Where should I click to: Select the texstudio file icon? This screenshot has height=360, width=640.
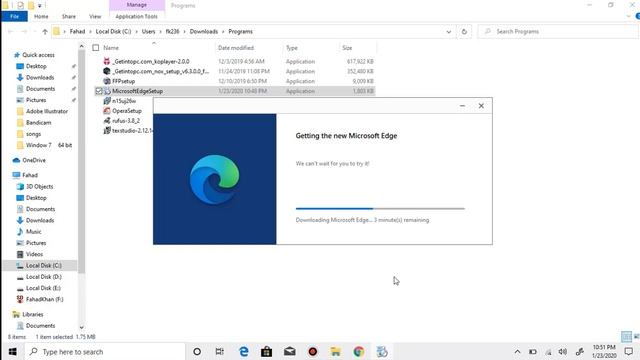pyautogui.click(x=107, y=131)
